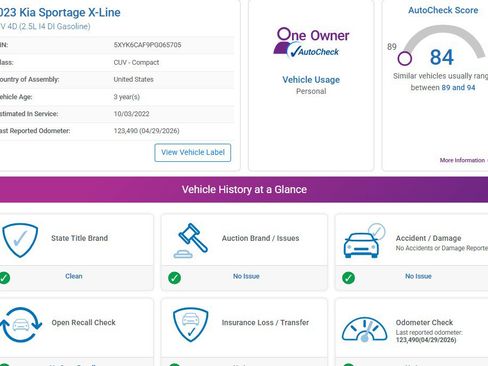Click the 3 year(s) vehicle age value
The width and height of the screenshot is (488, 366).
tap(127, 97)
